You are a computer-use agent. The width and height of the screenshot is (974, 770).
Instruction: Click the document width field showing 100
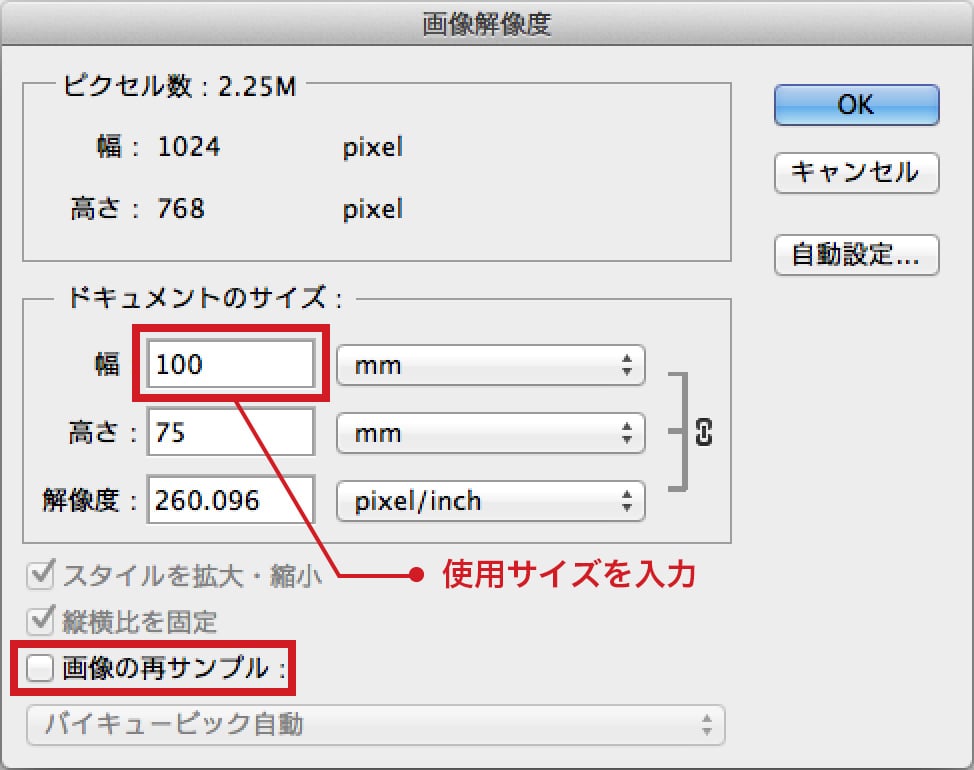[231, 365]
